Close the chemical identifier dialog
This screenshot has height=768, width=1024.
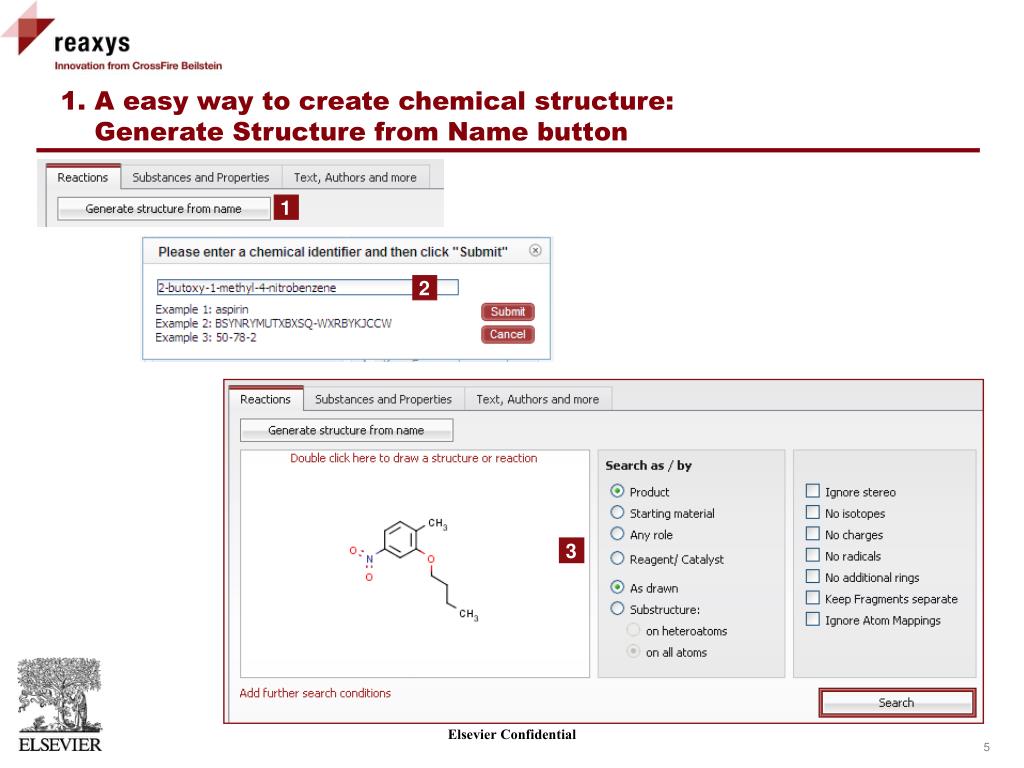(x=535, y=251)
